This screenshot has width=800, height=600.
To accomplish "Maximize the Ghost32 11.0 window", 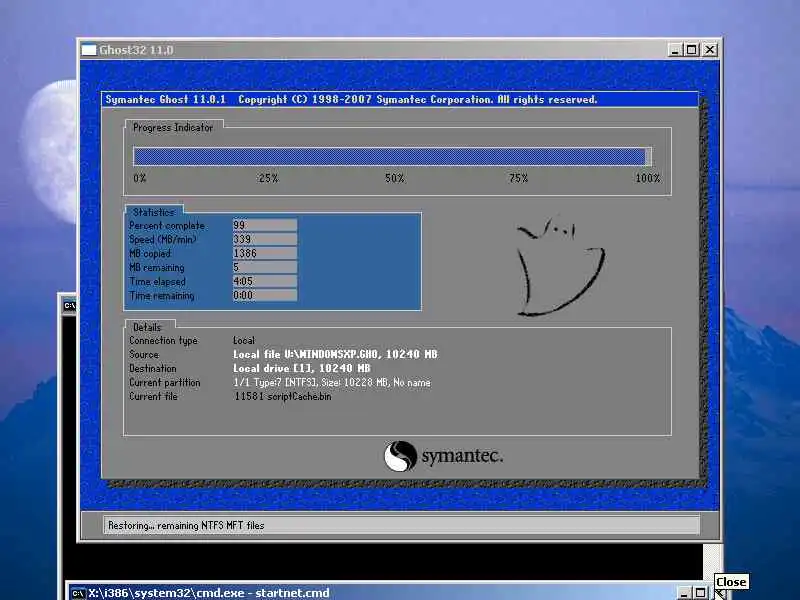I will point(692,50).
